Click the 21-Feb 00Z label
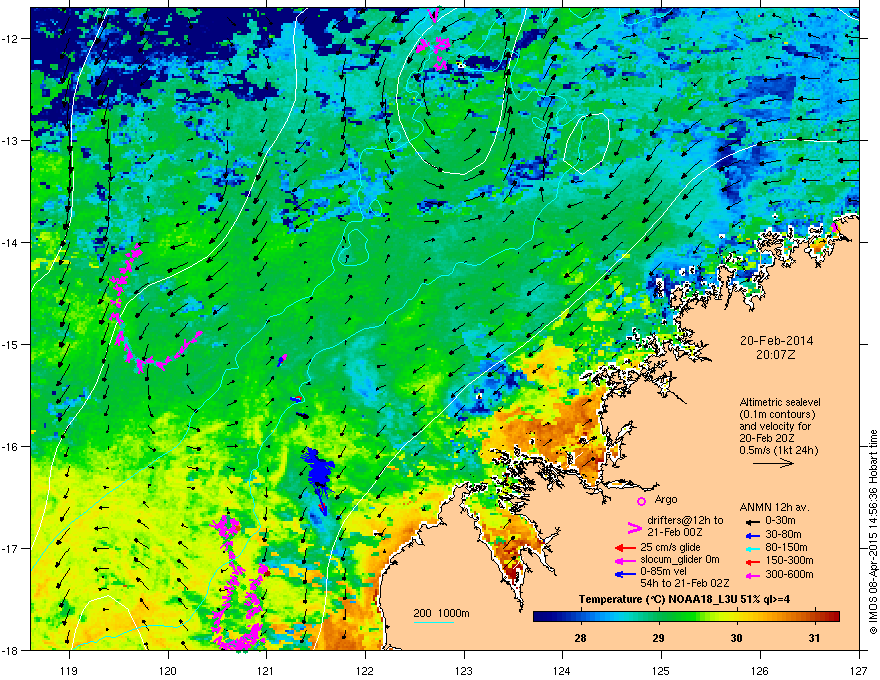 click(675, 532)
